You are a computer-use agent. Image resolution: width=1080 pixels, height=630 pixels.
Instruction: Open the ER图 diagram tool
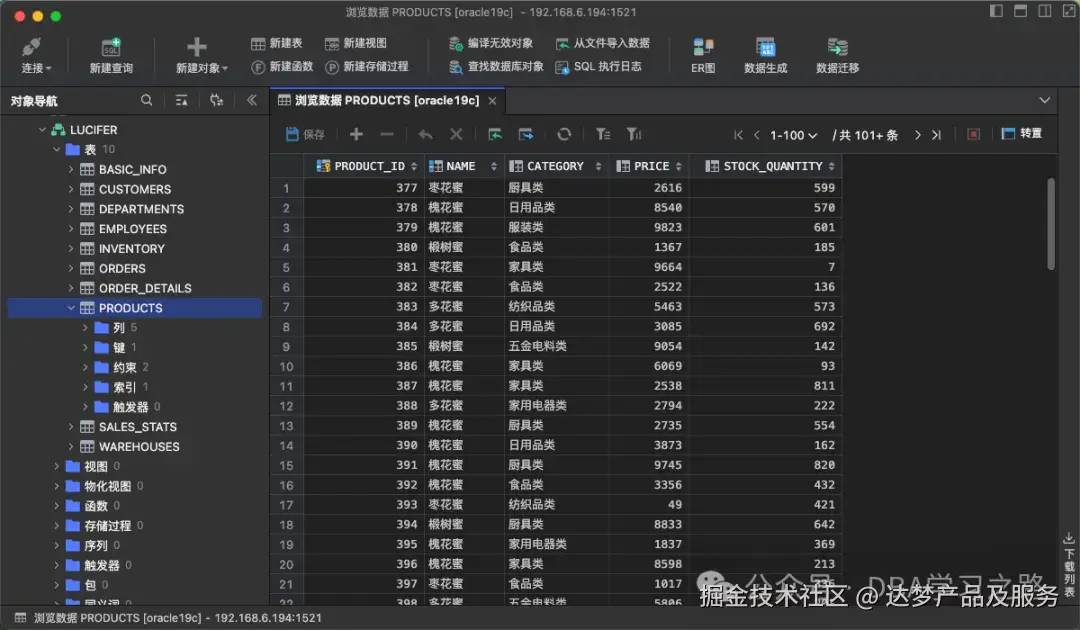pos(703,56)
